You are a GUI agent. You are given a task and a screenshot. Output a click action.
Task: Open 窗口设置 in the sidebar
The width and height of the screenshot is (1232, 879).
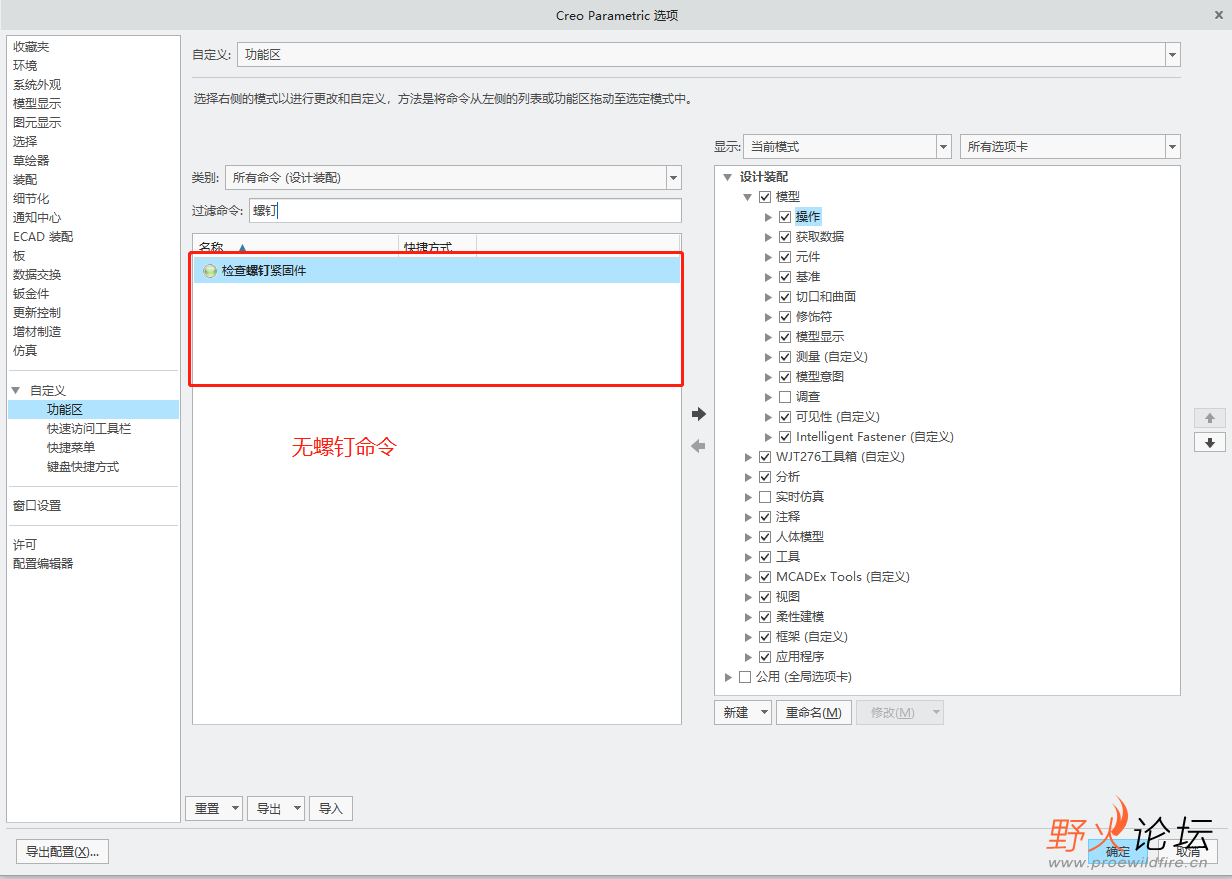click(37, 506)
